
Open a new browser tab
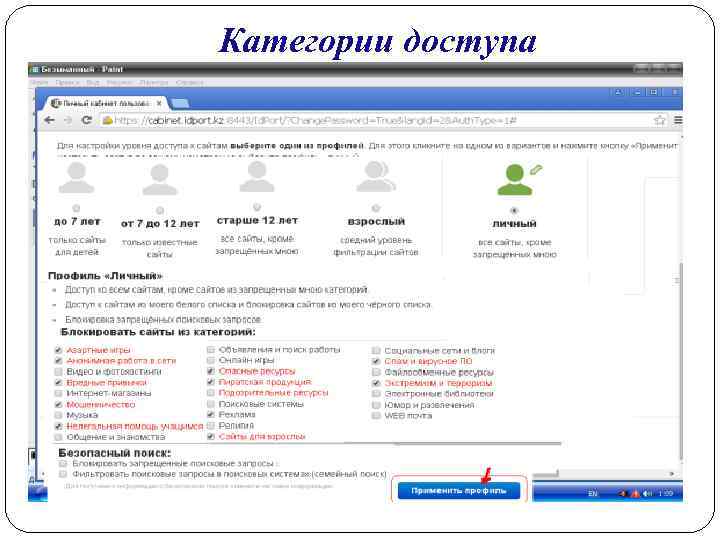click(x=180, y=103)
